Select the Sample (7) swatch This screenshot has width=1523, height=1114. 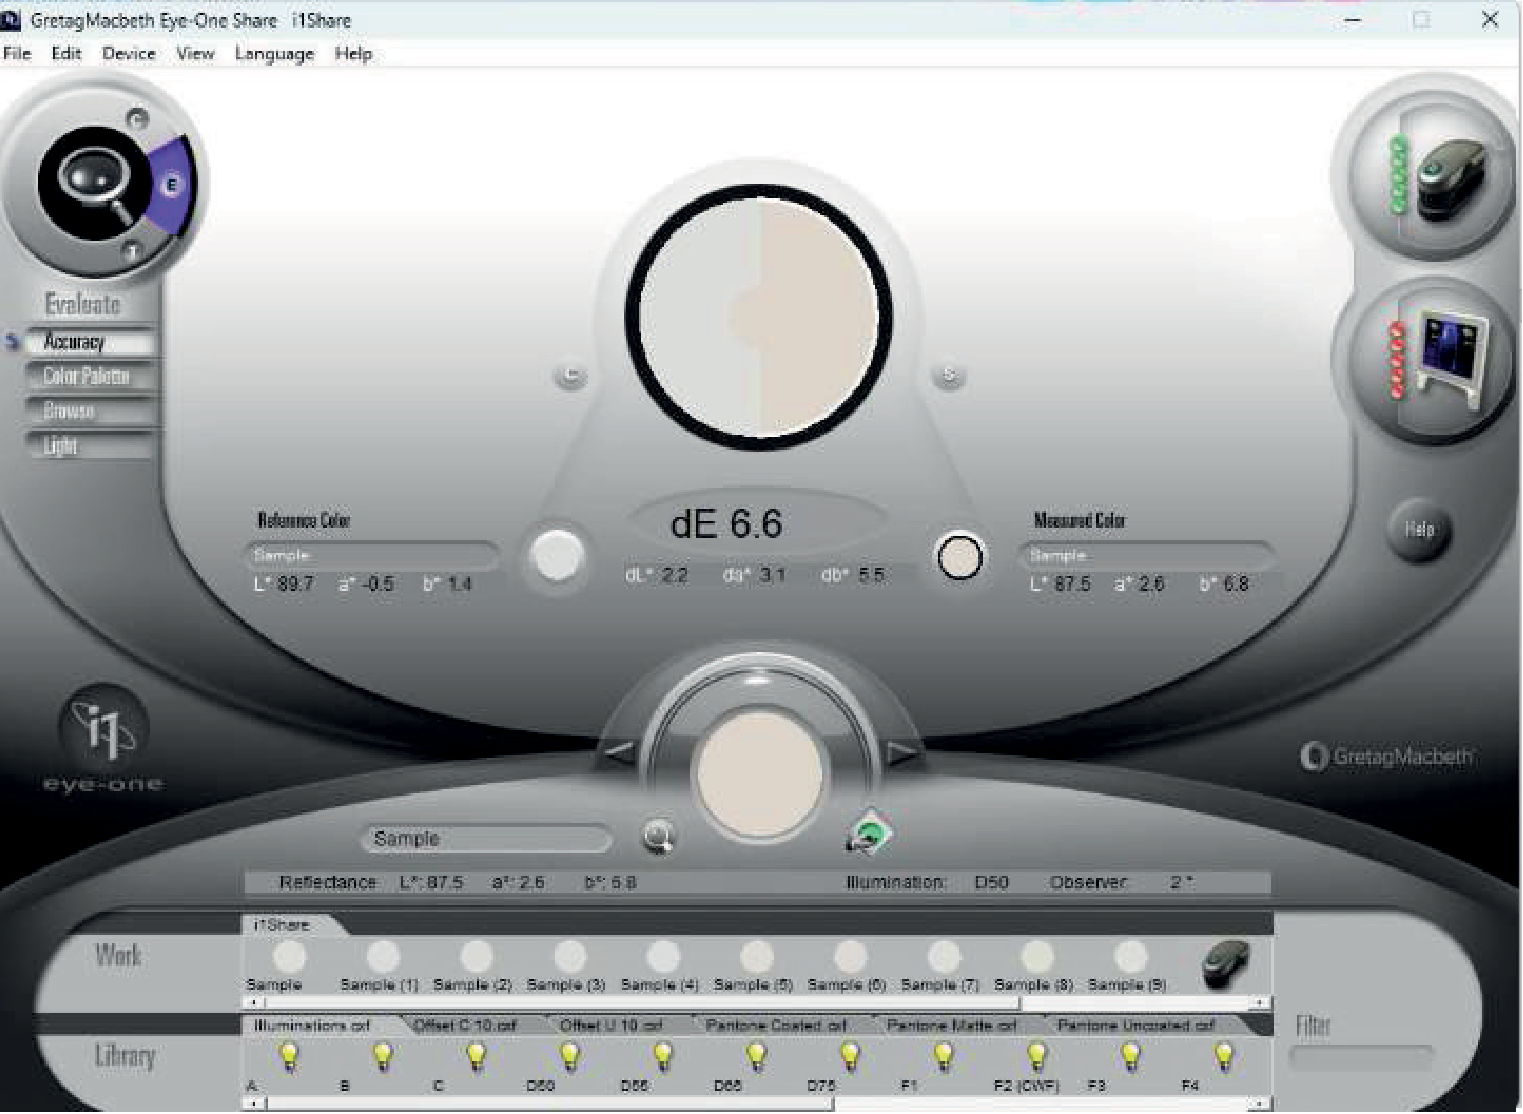(944, 957)
